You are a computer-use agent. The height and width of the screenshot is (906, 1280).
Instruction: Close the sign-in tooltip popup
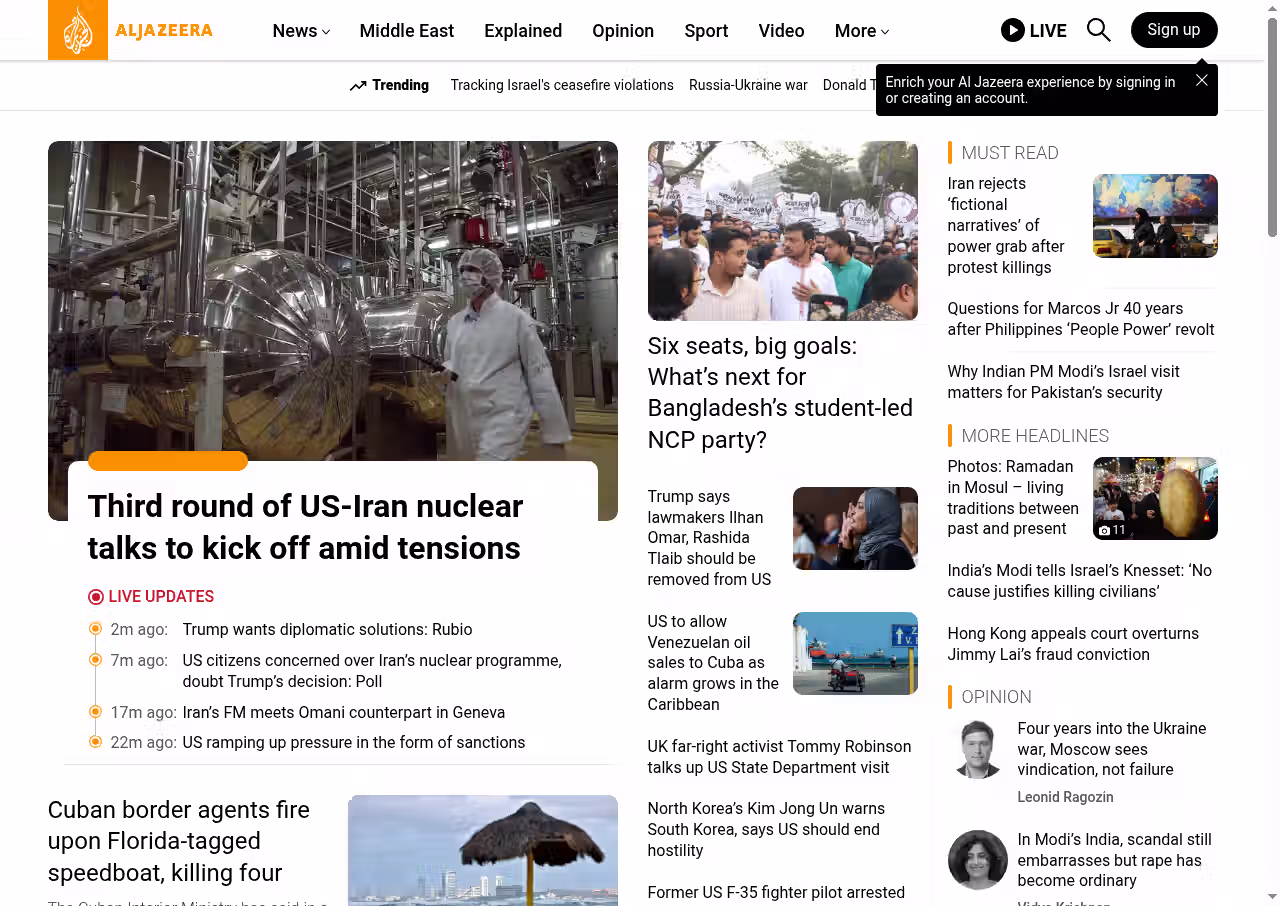pyautogui.click(x=1202, y=80)
